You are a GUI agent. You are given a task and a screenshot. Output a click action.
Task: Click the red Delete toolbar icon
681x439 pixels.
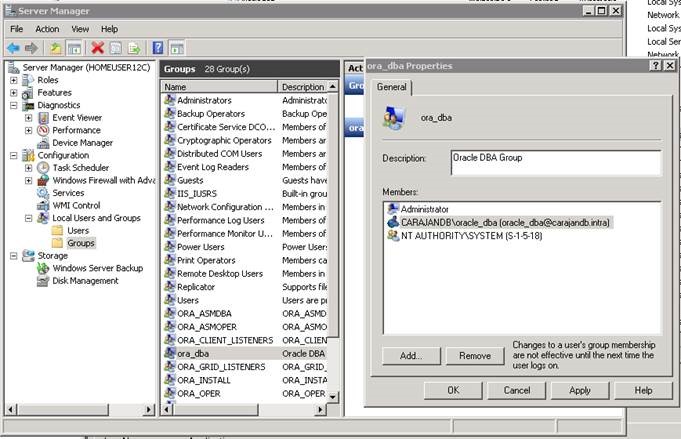point(98,48)
